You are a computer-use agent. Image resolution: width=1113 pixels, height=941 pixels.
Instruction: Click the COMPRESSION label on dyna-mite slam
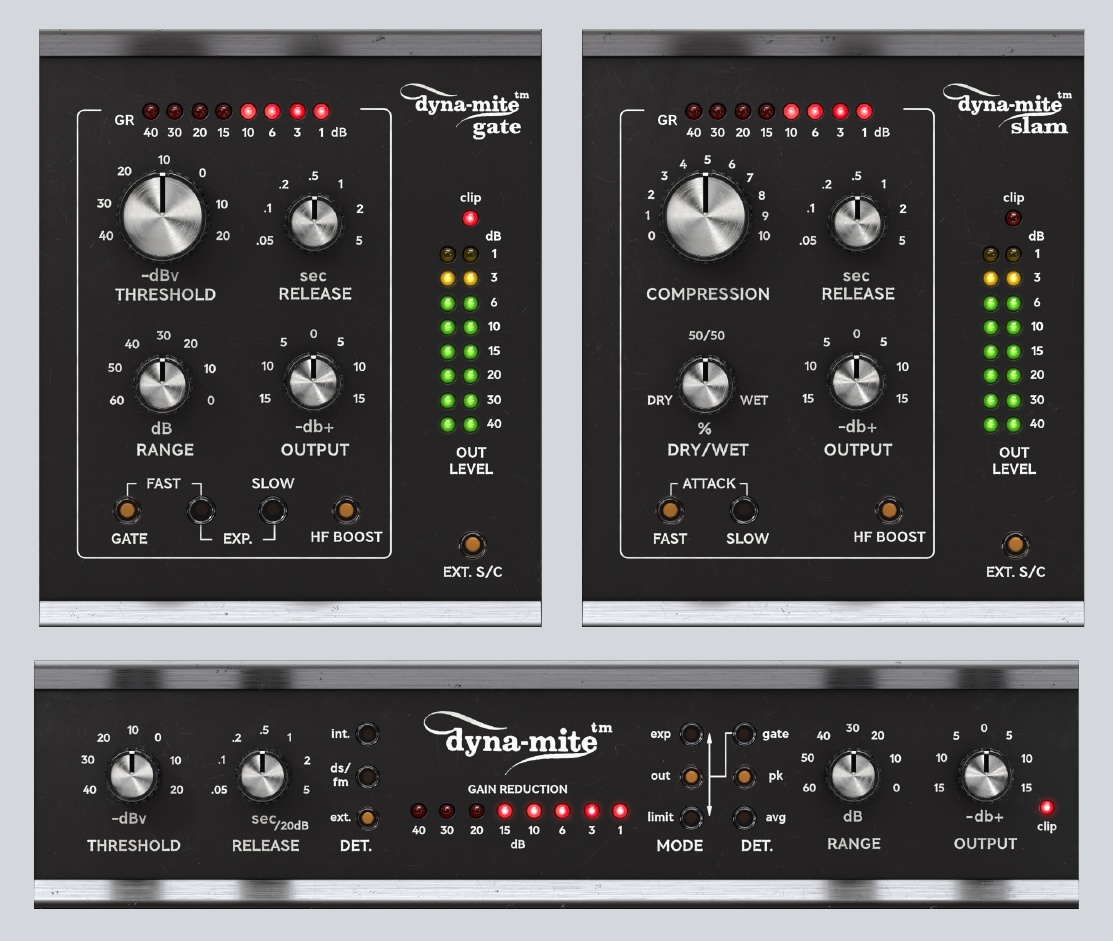708,294
